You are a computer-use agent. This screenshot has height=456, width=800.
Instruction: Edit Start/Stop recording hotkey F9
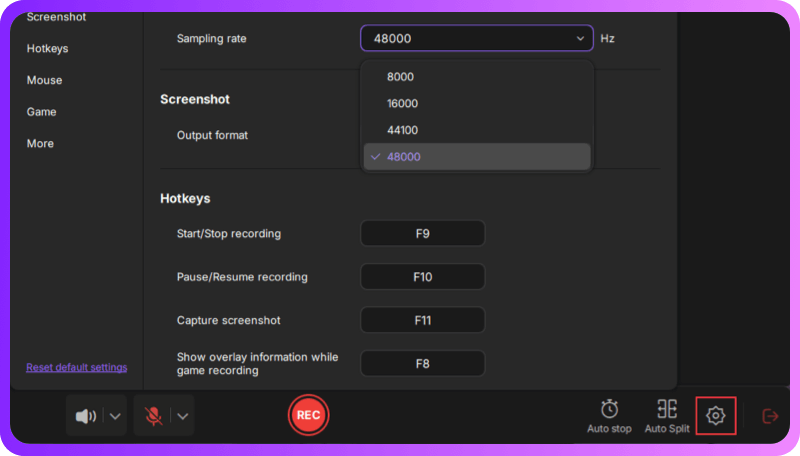coord(422,234)
